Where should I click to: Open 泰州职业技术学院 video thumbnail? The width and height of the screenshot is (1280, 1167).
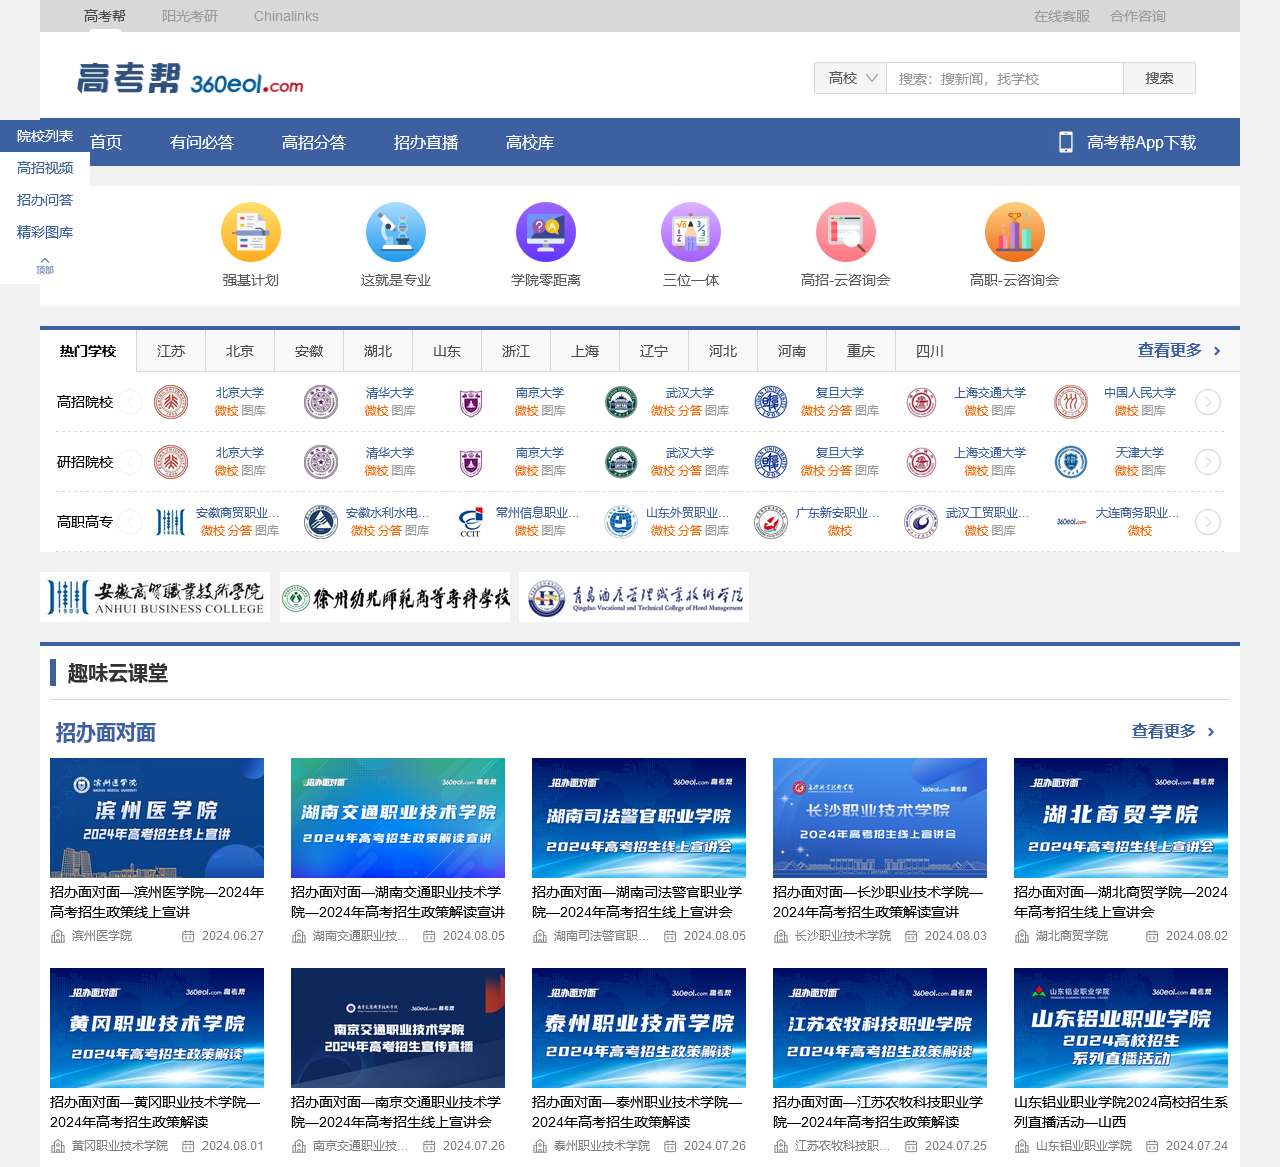coord(639,1028)
